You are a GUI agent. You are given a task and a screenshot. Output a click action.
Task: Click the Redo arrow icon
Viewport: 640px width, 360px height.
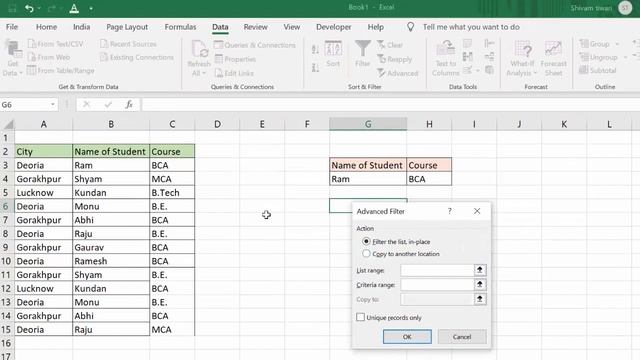coord(52,8)
